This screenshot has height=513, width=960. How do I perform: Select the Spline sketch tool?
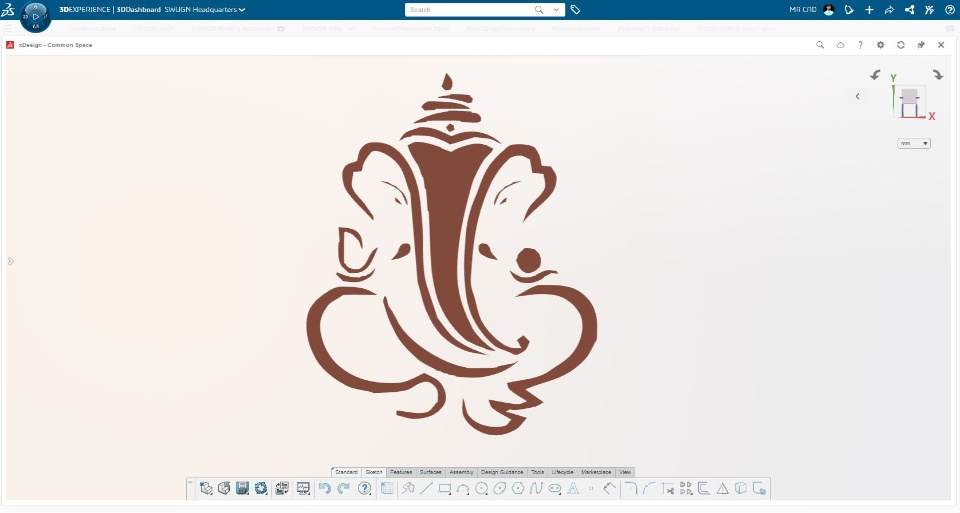[536, 488]
